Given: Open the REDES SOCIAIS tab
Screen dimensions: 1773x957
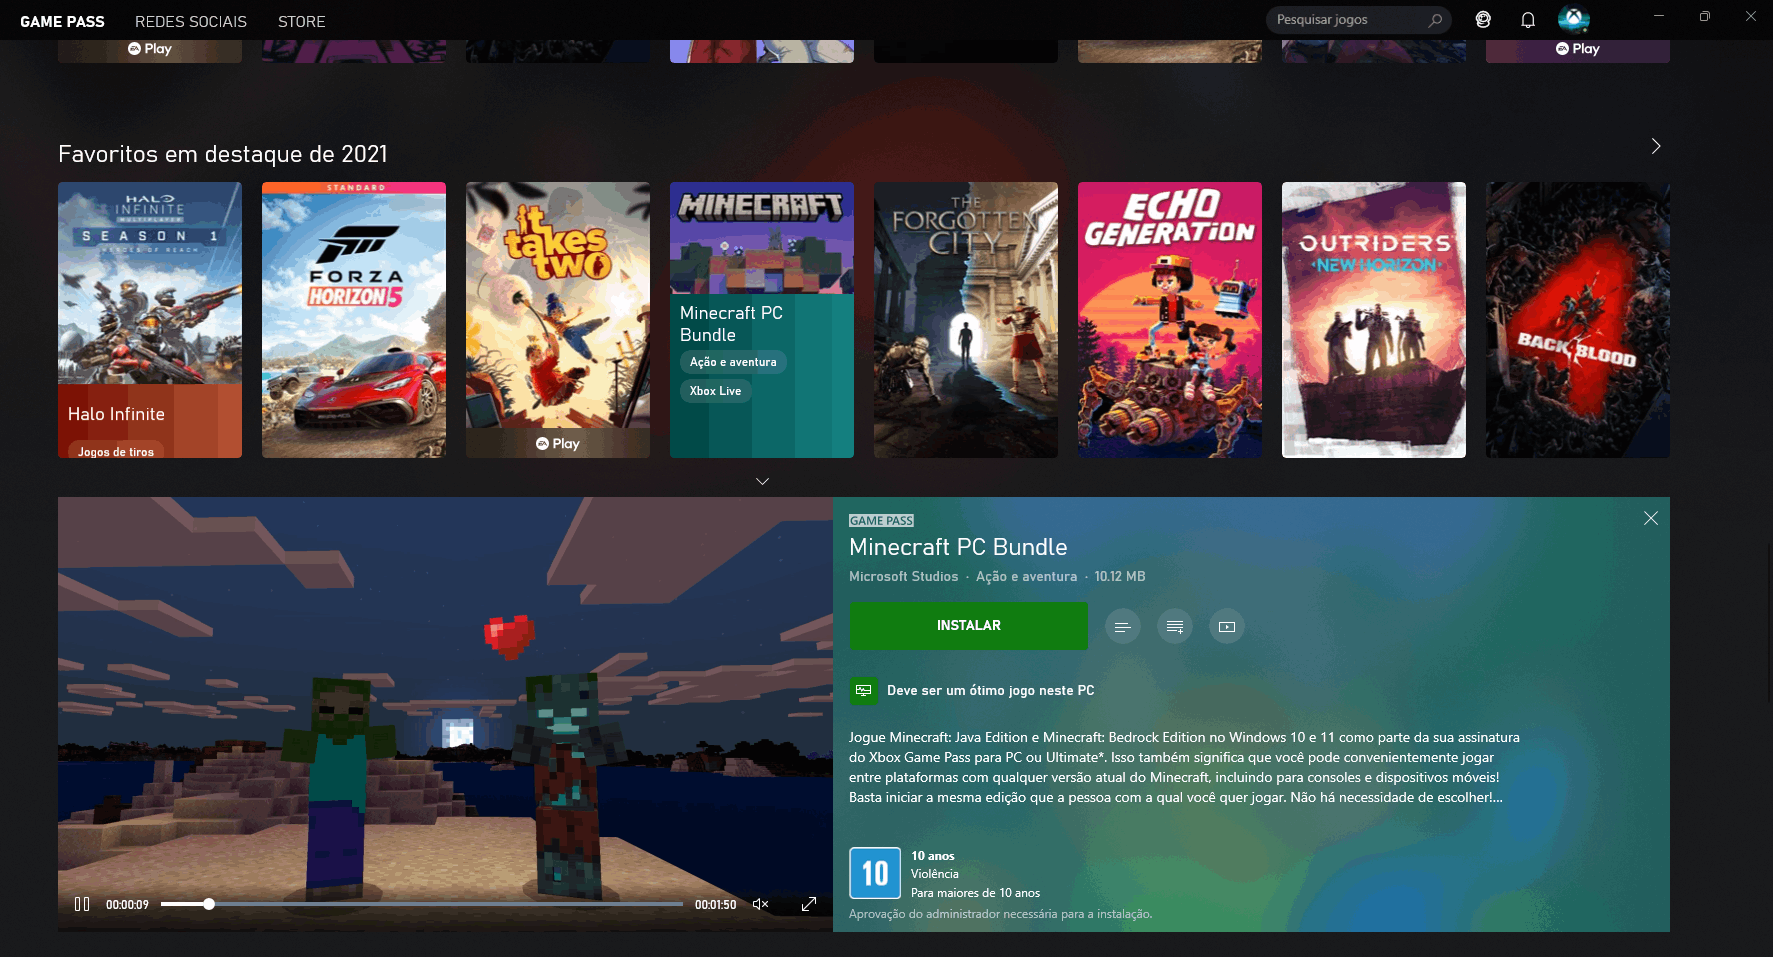Looking at the screenshot, I should [191, 21].
